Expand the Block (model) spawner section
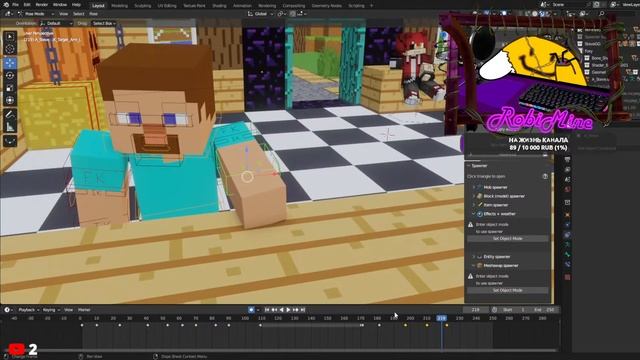The height and width of the screenshot is (360, 640). click(474, 196)
